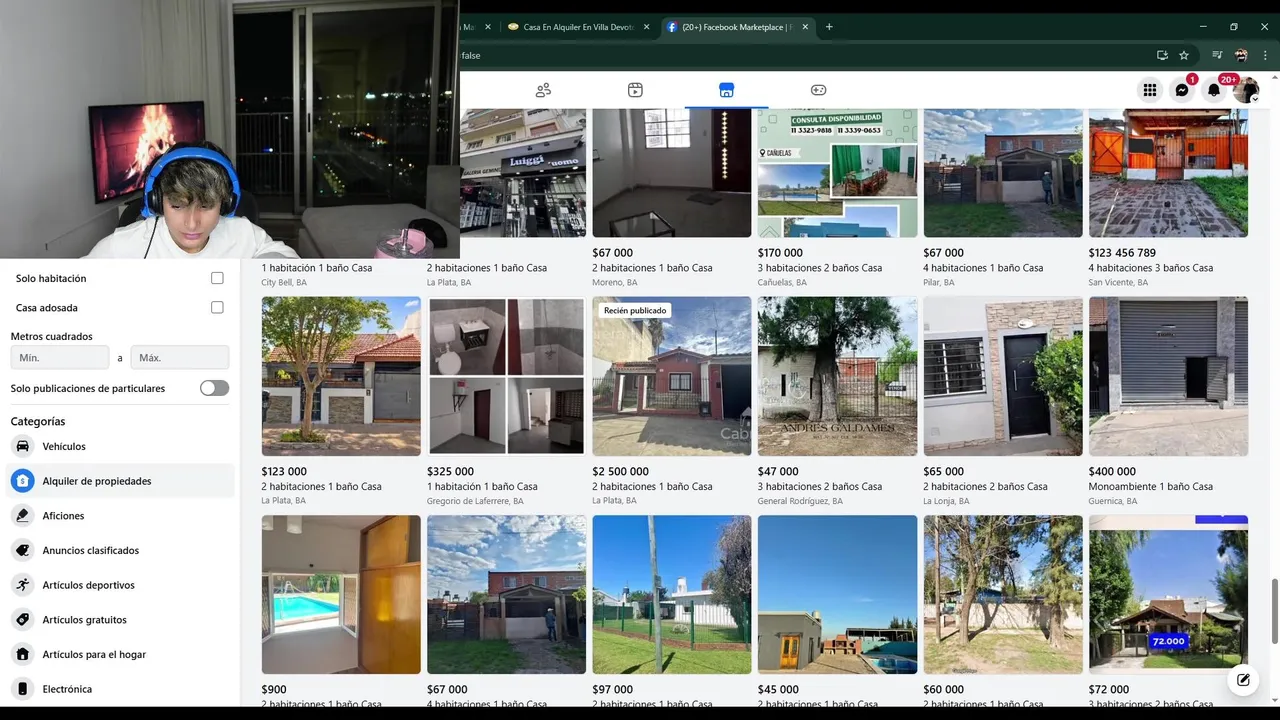Click the new message compose icon
This screenshot has width=1280, height=720.
(1243, 680)
